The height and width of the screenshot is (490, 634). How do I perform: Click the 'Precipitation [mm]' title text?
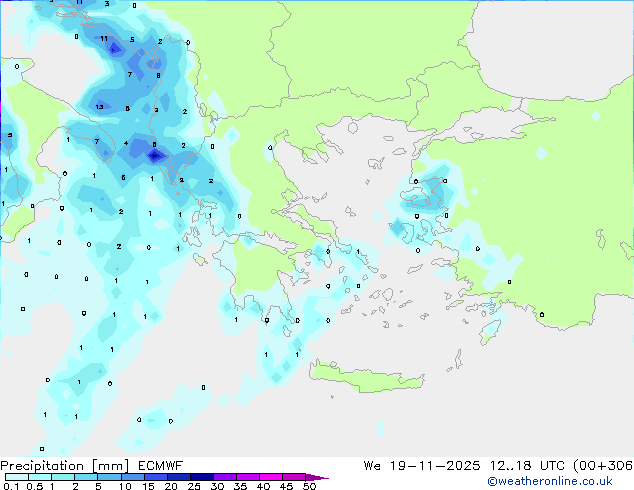pos(64,466)
